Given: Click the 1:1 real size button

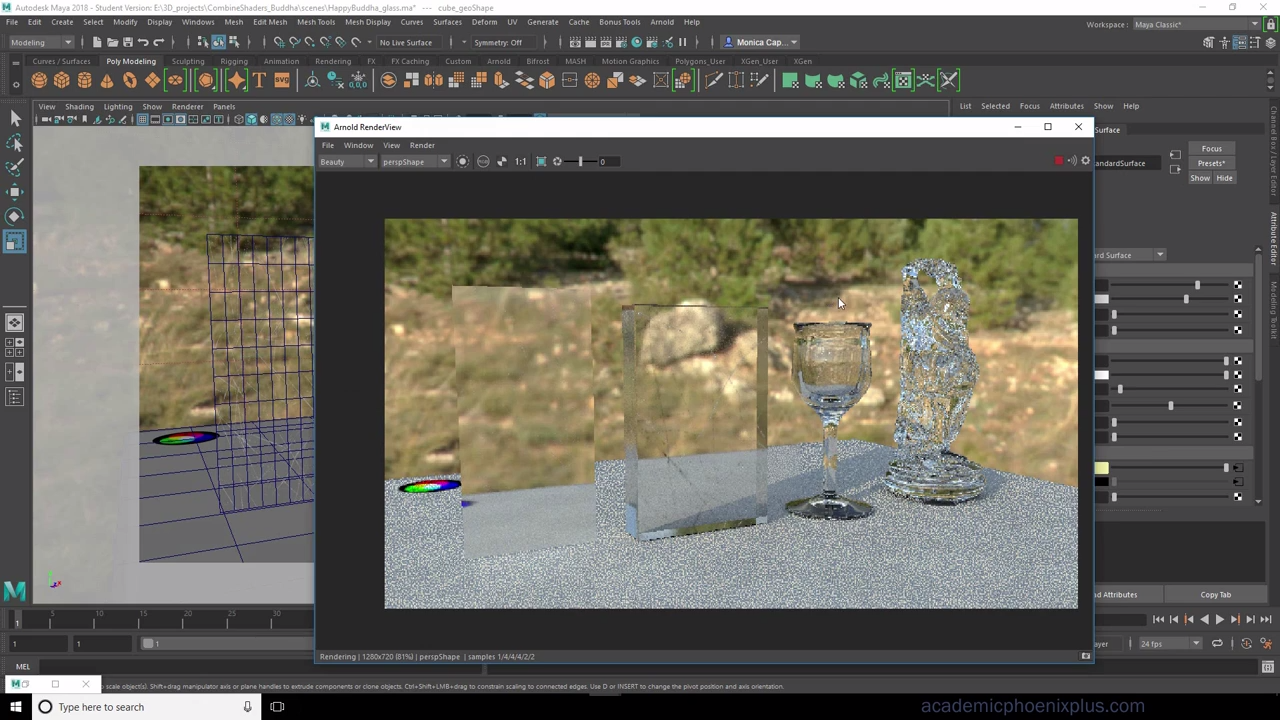Looking at the screenshot, I should point(520,161).
